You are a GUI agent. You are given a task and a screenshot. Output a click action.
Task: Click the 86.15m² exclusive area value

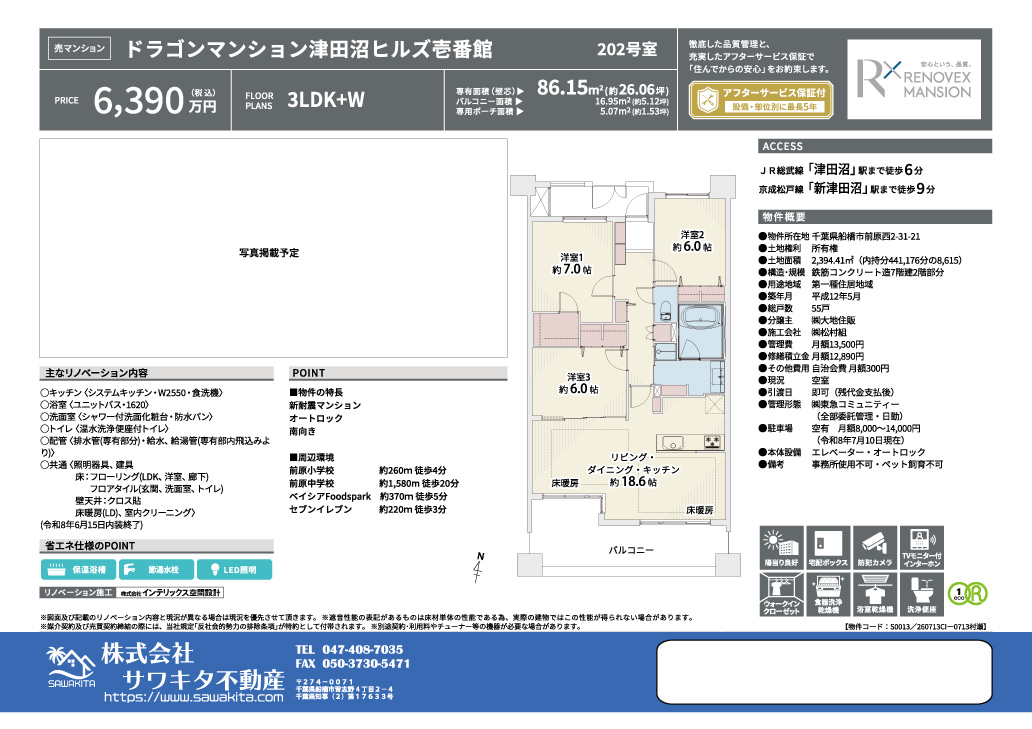point(571,88)
